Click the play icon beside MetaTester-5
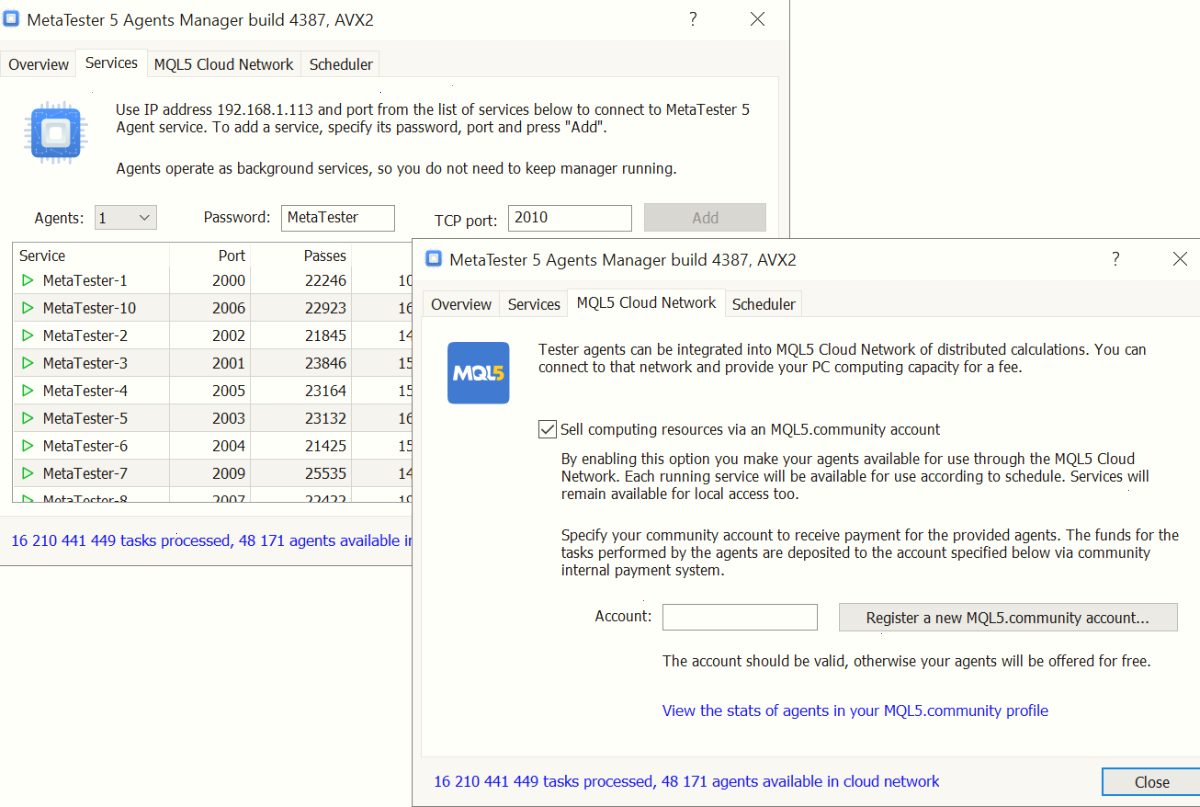The height and width of the screenshot is (807, 1200). point(28,418)
